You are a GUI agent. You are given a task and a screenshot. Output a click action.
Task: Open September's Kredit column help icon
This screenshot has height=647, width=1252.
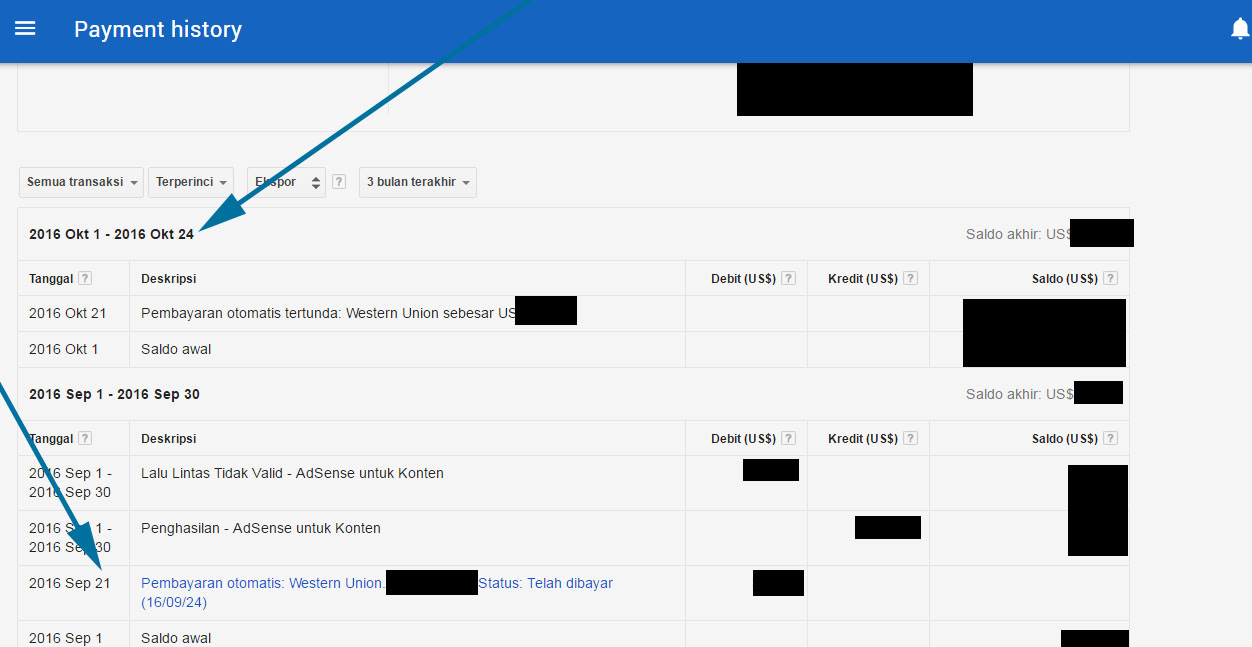point(910,438)
